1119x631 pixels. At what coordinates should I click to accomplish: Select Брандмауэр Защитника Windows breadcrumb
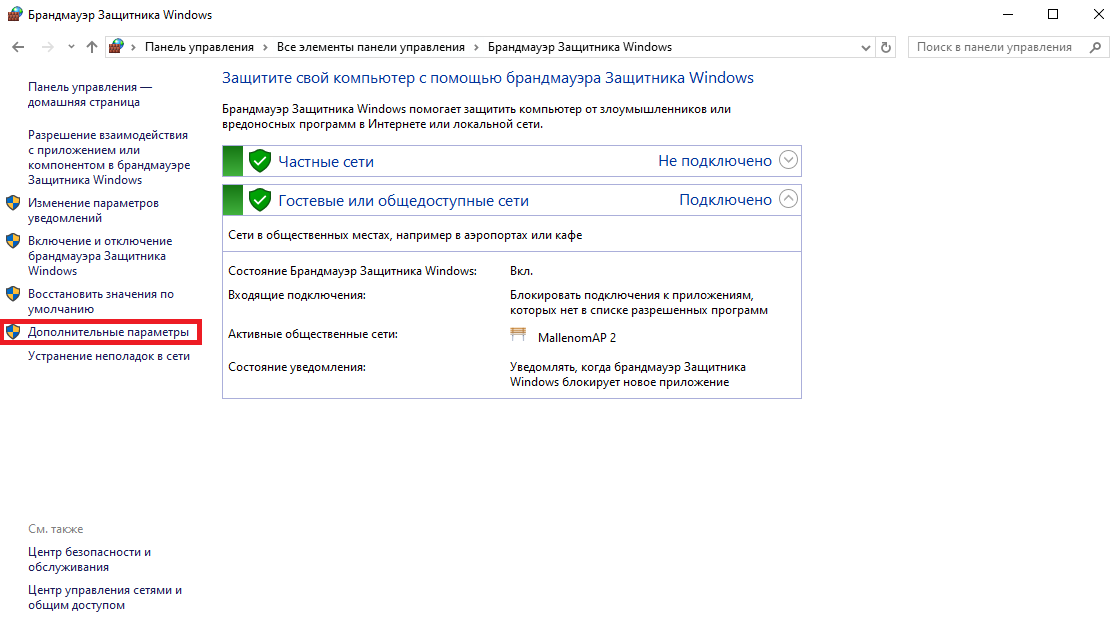click(x=579, y=47)
